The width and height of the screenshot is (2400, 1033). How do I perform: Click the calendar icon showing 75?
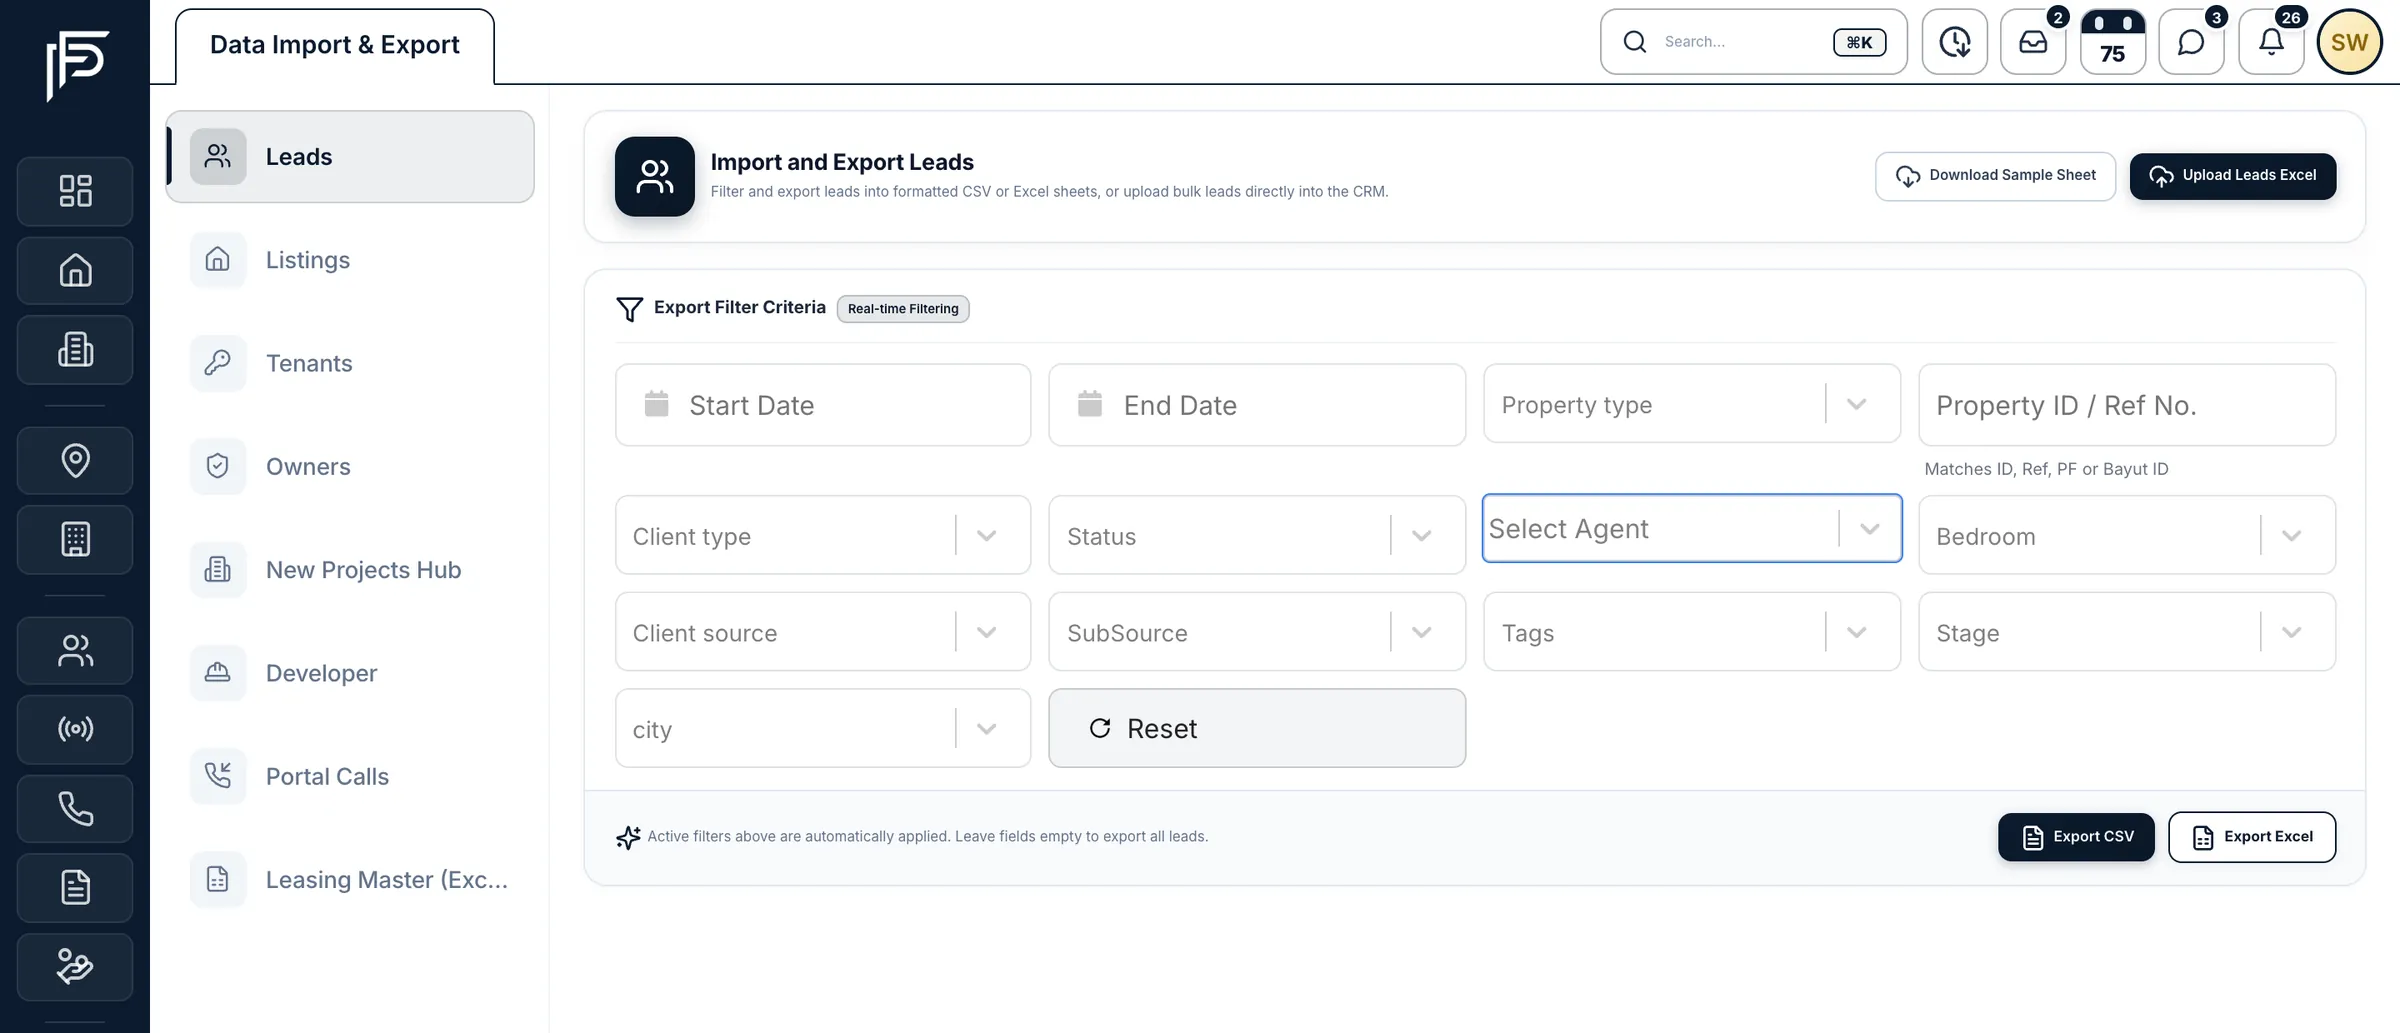[2112, 42]
